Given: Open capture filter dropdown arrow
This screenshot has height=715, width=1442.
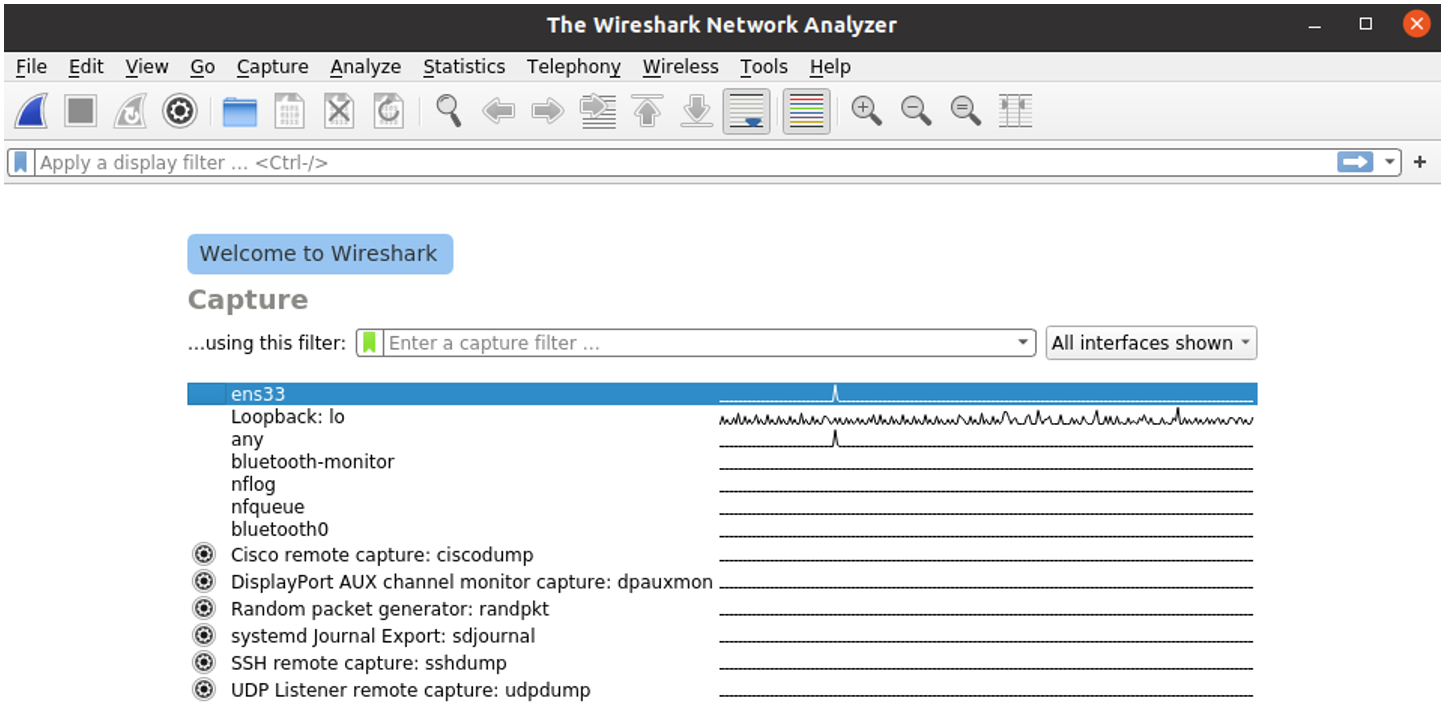Looking at the screenshot, I should coord(1023,343).
